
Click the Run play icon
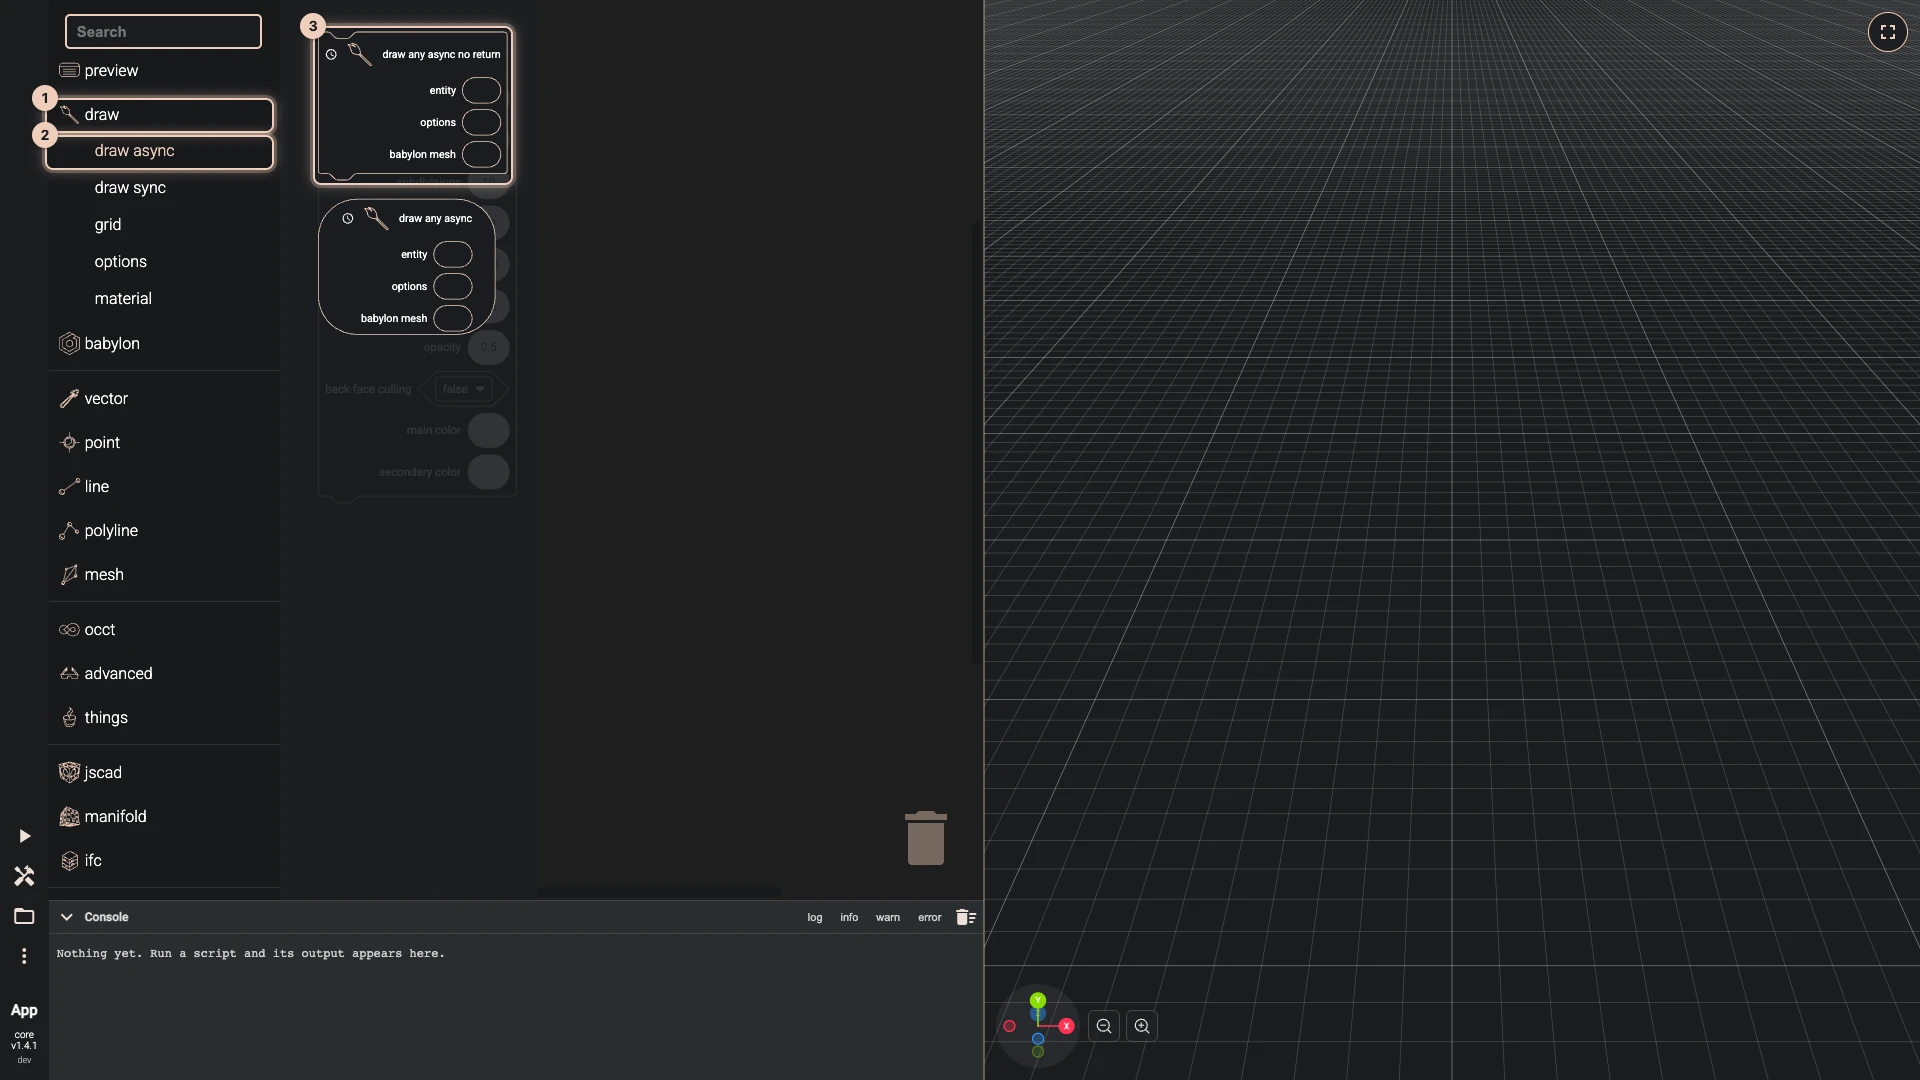pos(24,836)
